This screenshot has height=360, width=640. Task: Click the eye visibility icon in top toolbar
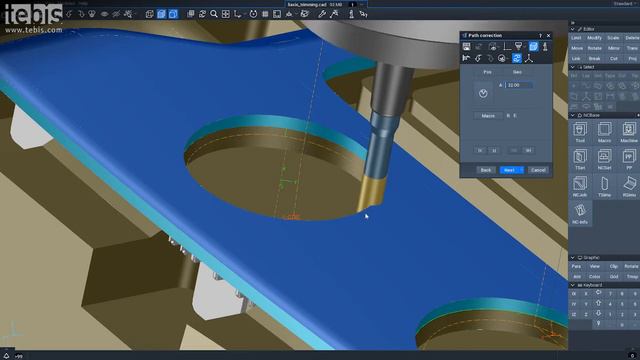(104, 14)
